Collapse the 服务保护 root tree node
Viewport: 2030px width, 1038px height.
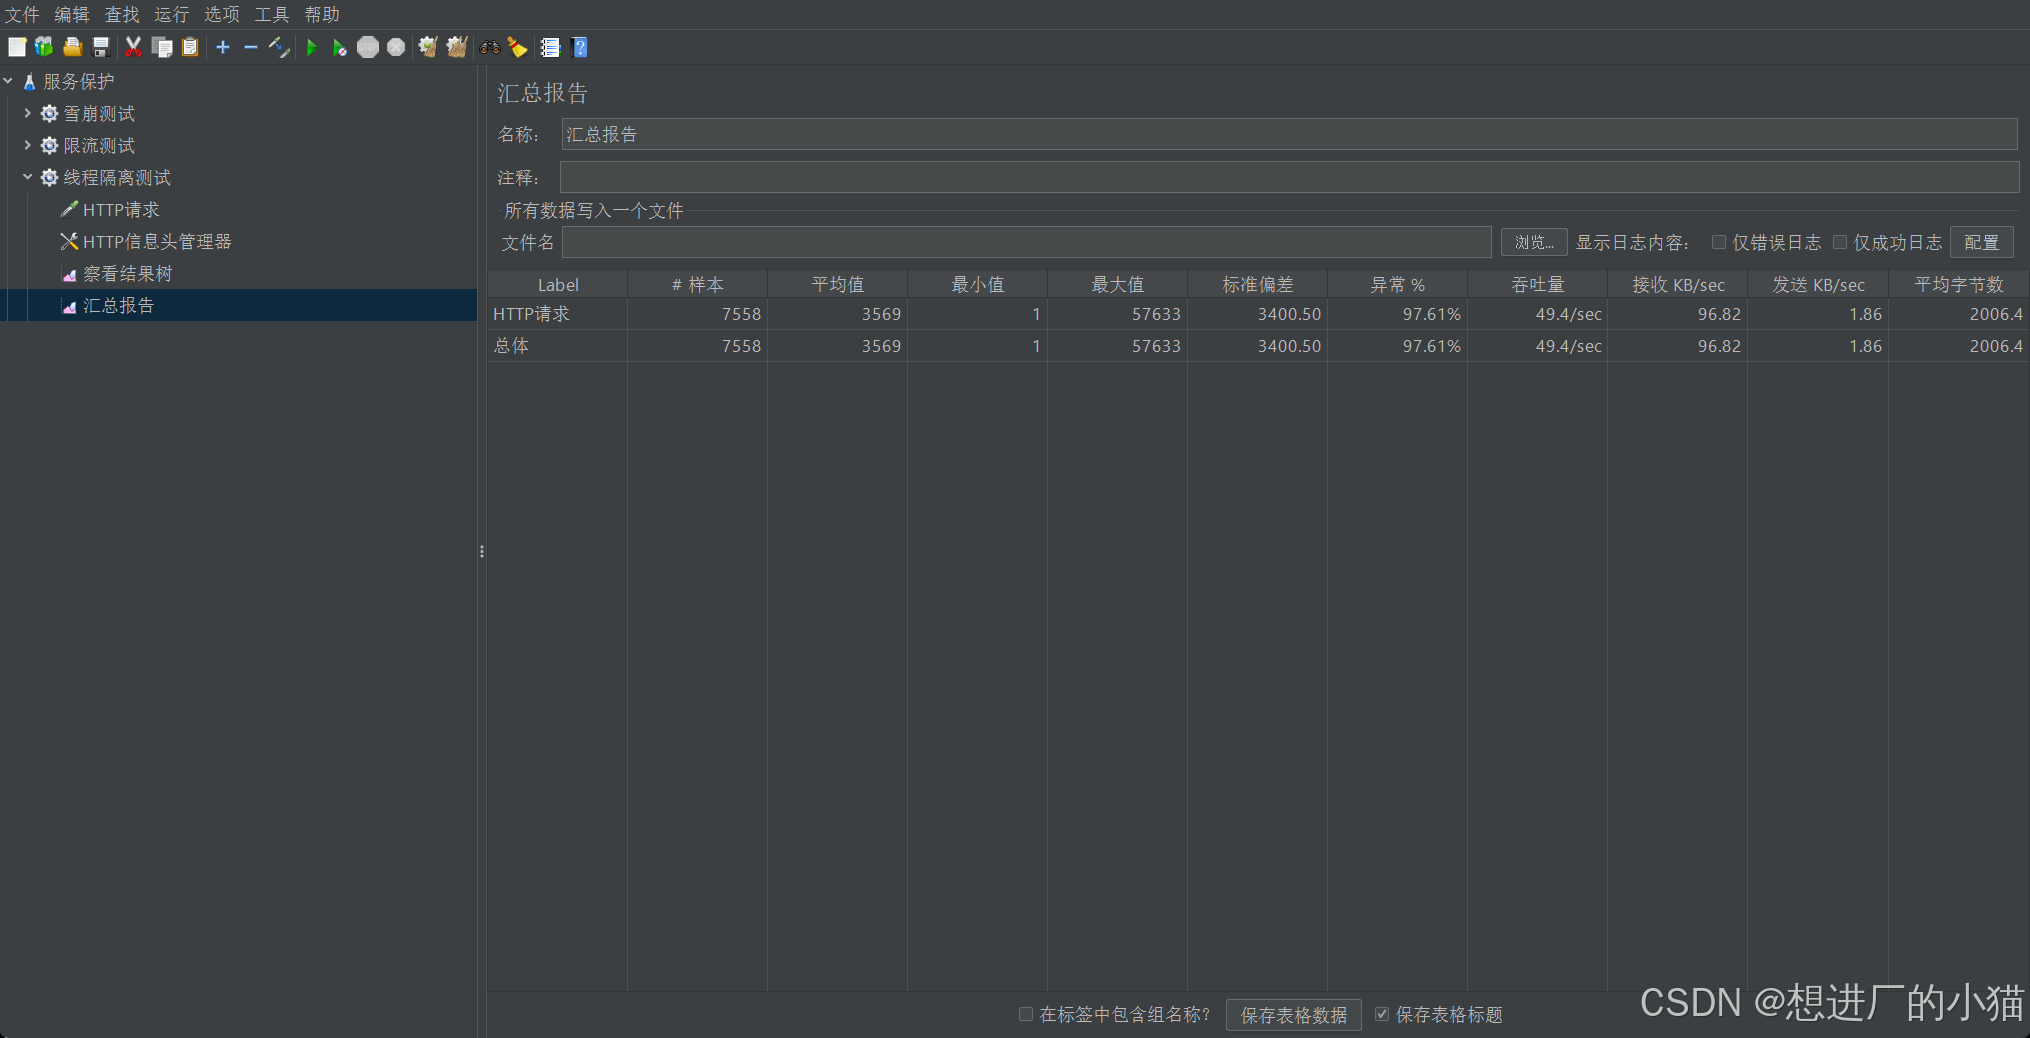(x=8, y=81)
